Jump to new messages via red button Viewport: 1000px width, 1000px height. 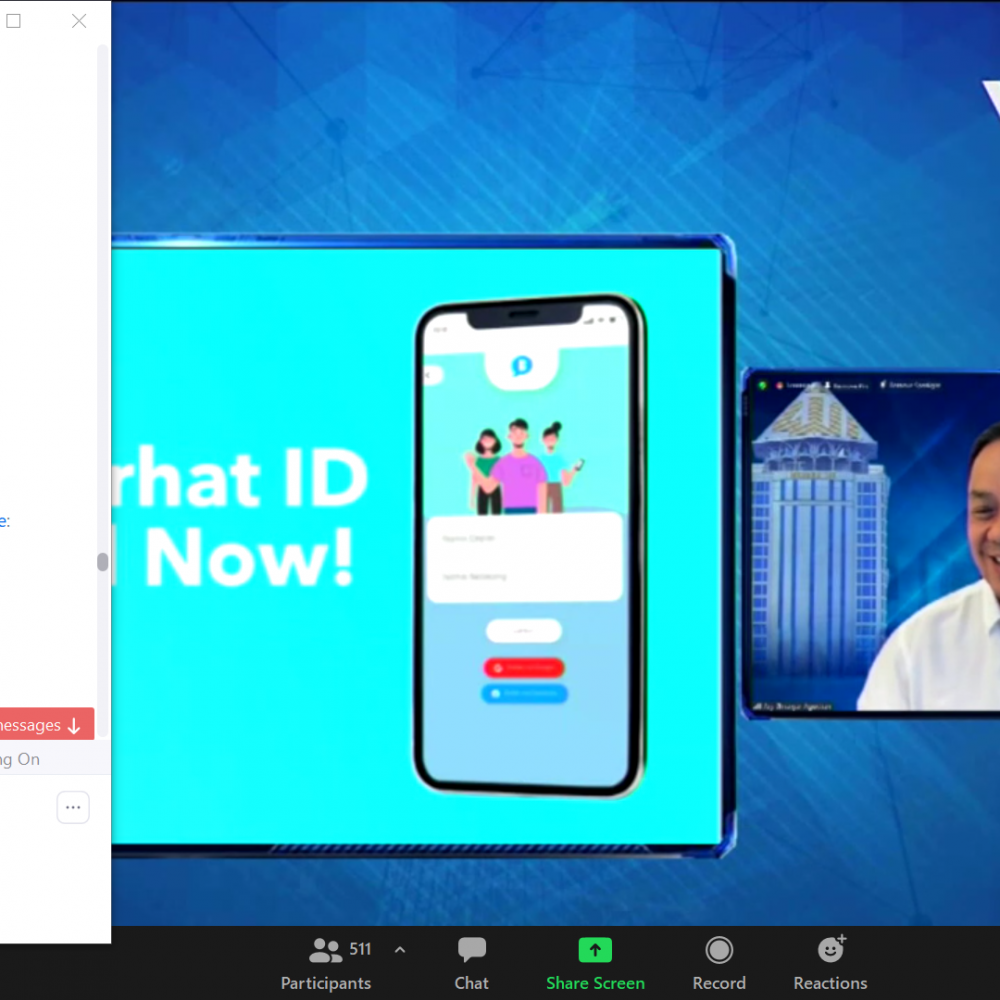pyautogui.click(x=45, y=725)
